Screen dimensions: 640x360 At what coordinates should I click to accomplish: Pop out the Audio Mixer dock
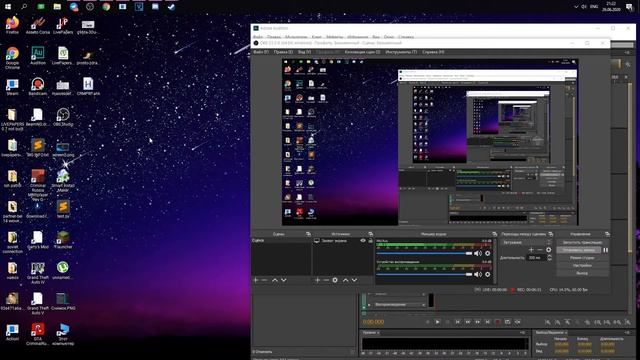(494, 234)
